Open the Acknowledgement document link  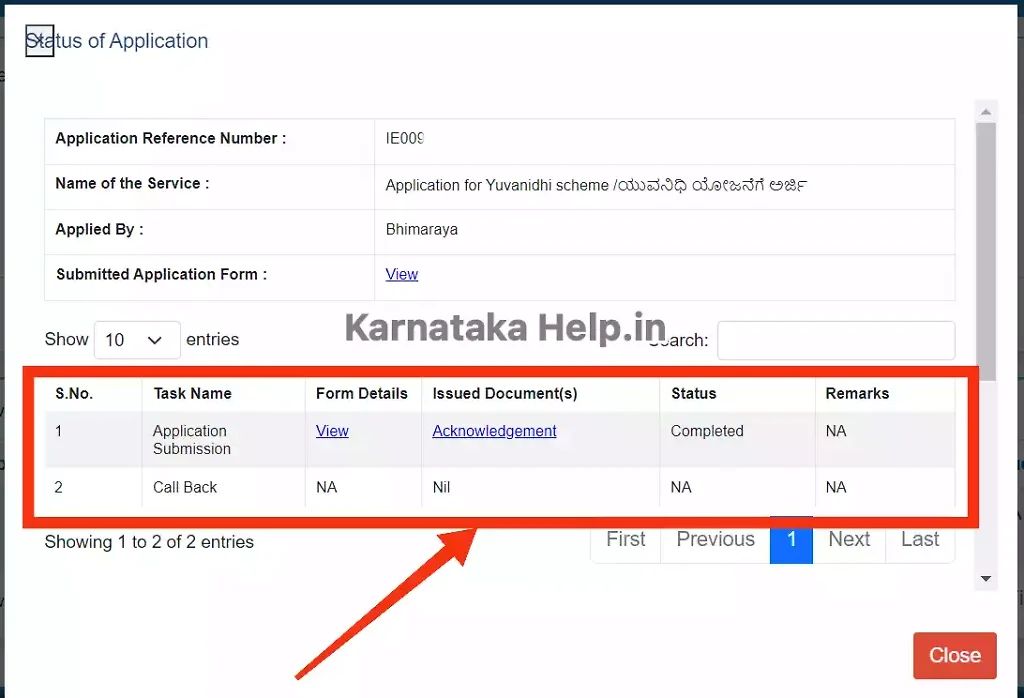tap(494, 431)
